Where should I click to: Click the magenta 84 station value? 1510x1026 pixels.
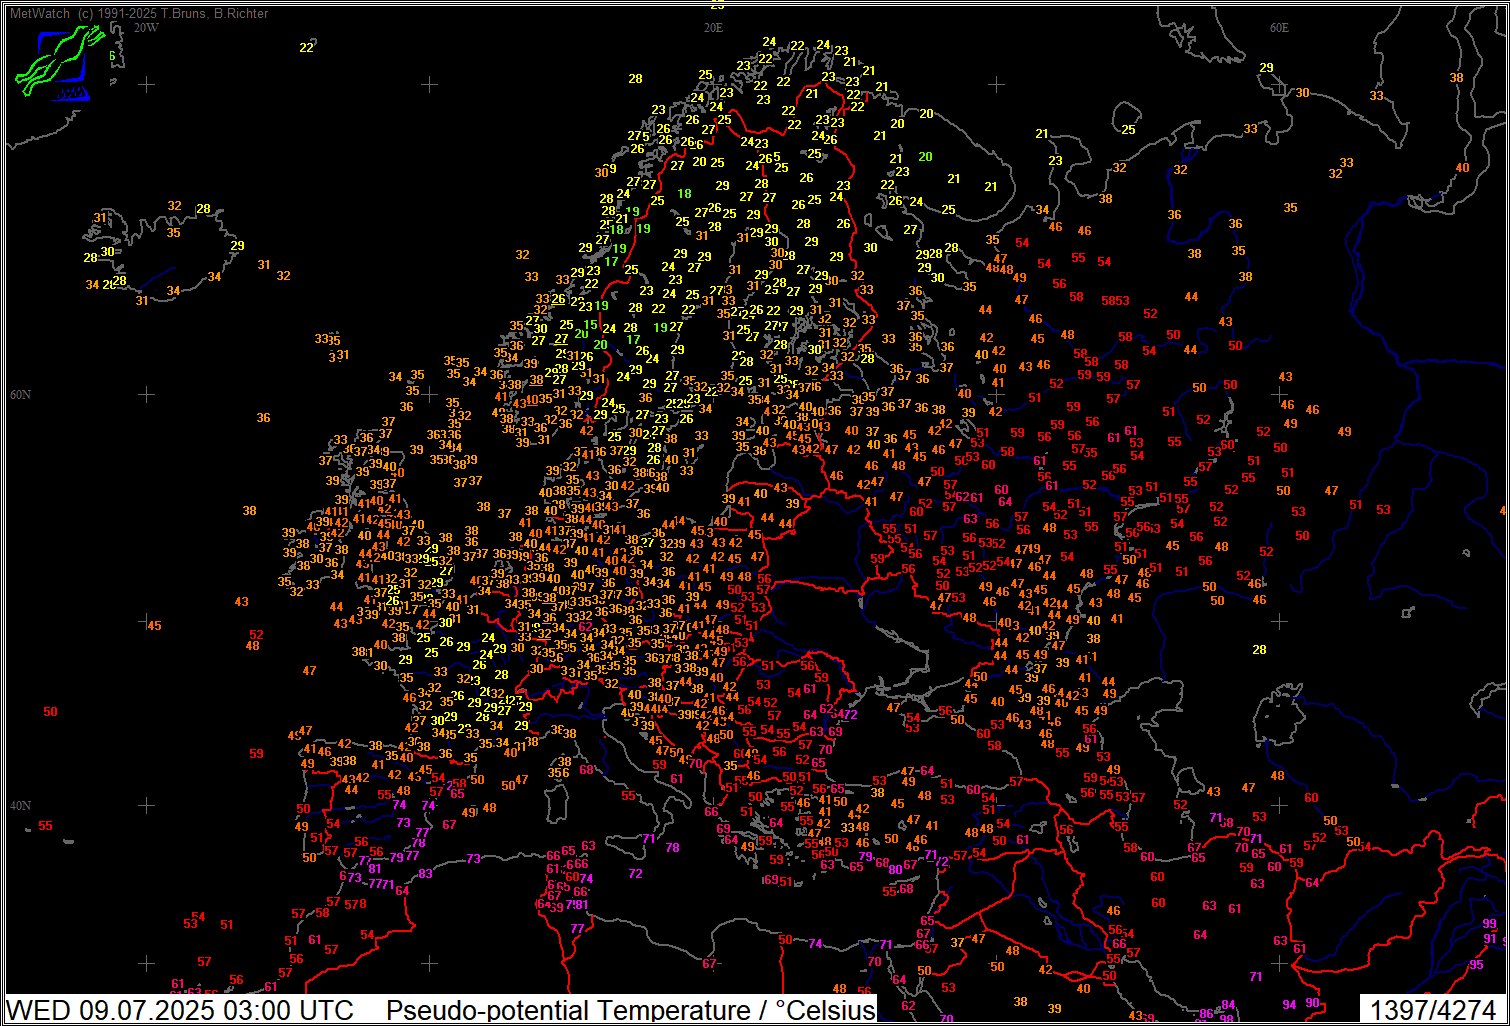[1228, 1005]
